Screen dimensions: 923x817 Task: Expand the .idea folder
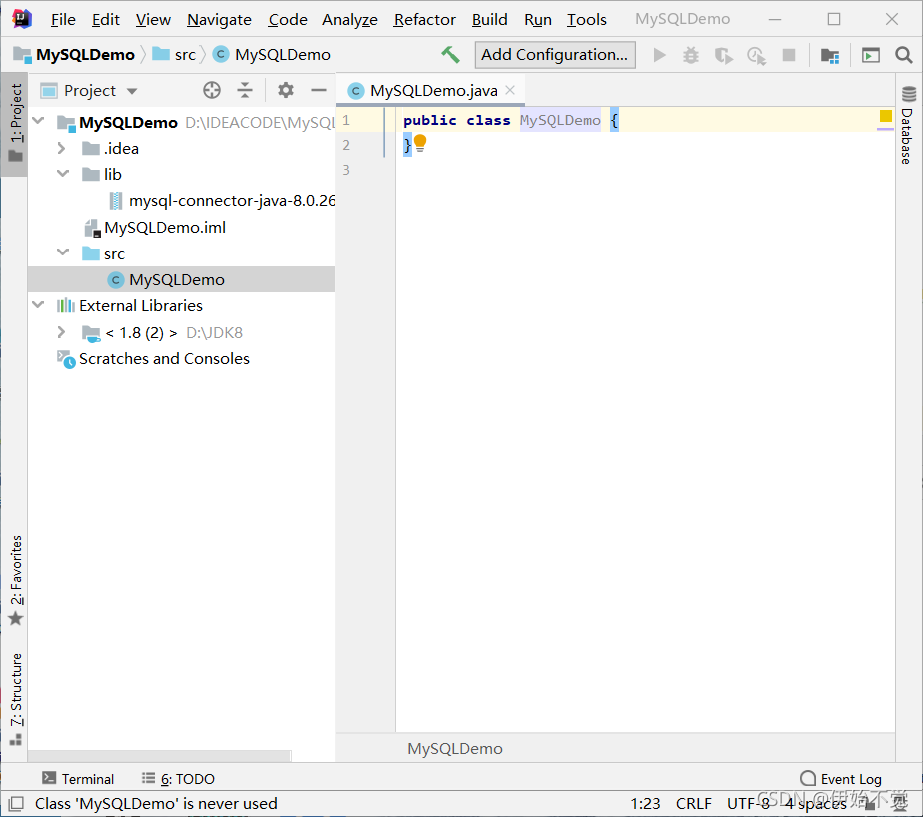[x=61, y=148]
